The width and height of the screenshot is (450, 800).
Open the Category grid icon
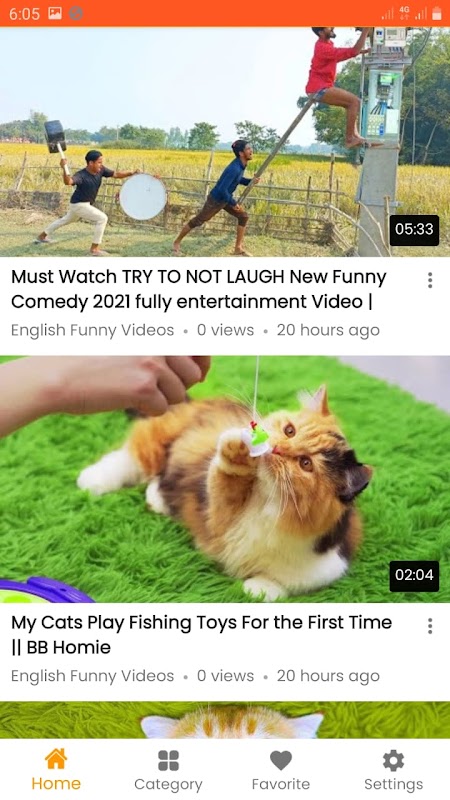pyautogui.click(x=168, y=760)
